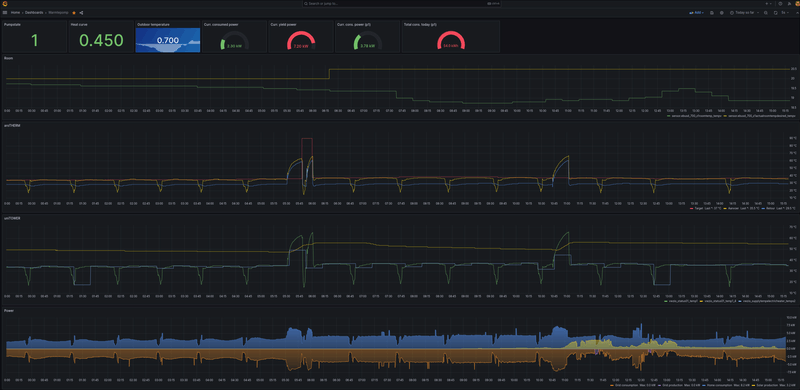Open the aroTHERM panel title menu

coord(11,125)
